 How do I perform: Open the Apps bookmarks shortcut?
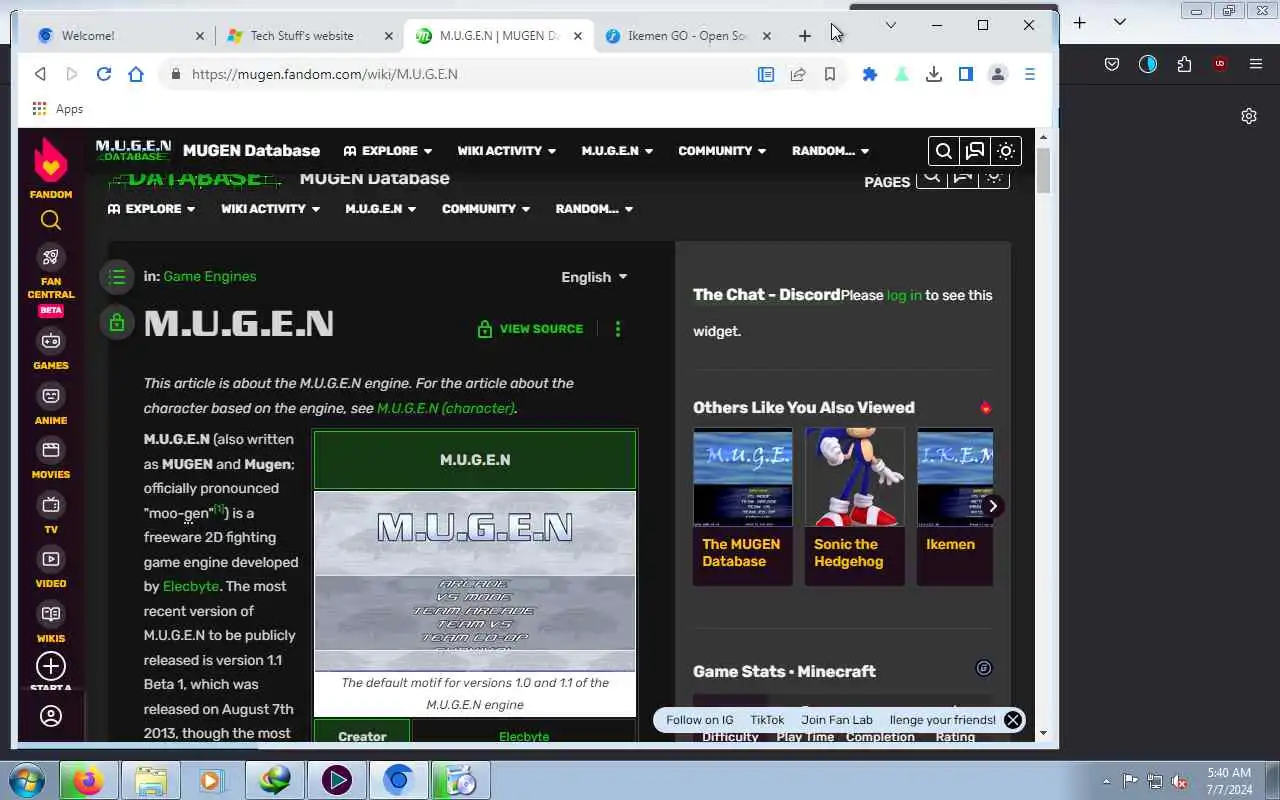(58, 109)
